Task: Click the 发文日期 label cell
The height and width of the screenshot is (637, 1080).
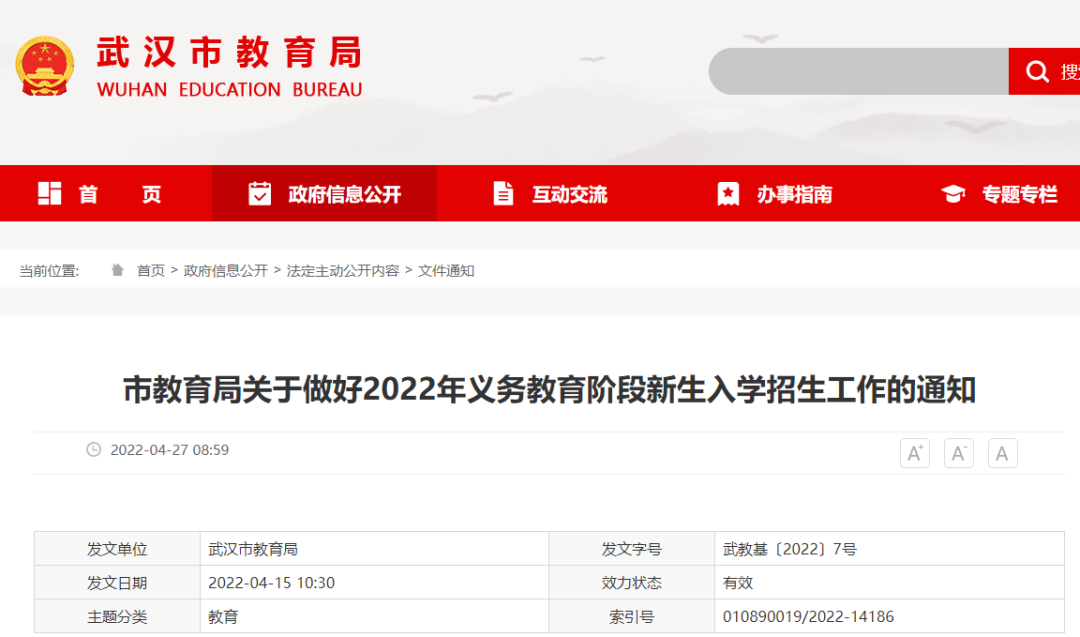Action: pos(117,583)
